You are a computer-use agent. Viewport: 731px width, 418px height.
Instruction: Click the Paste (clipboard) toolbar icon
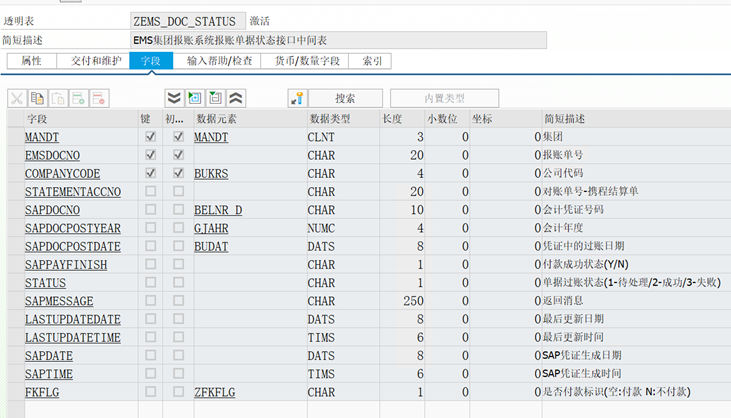tap(58, 98)
